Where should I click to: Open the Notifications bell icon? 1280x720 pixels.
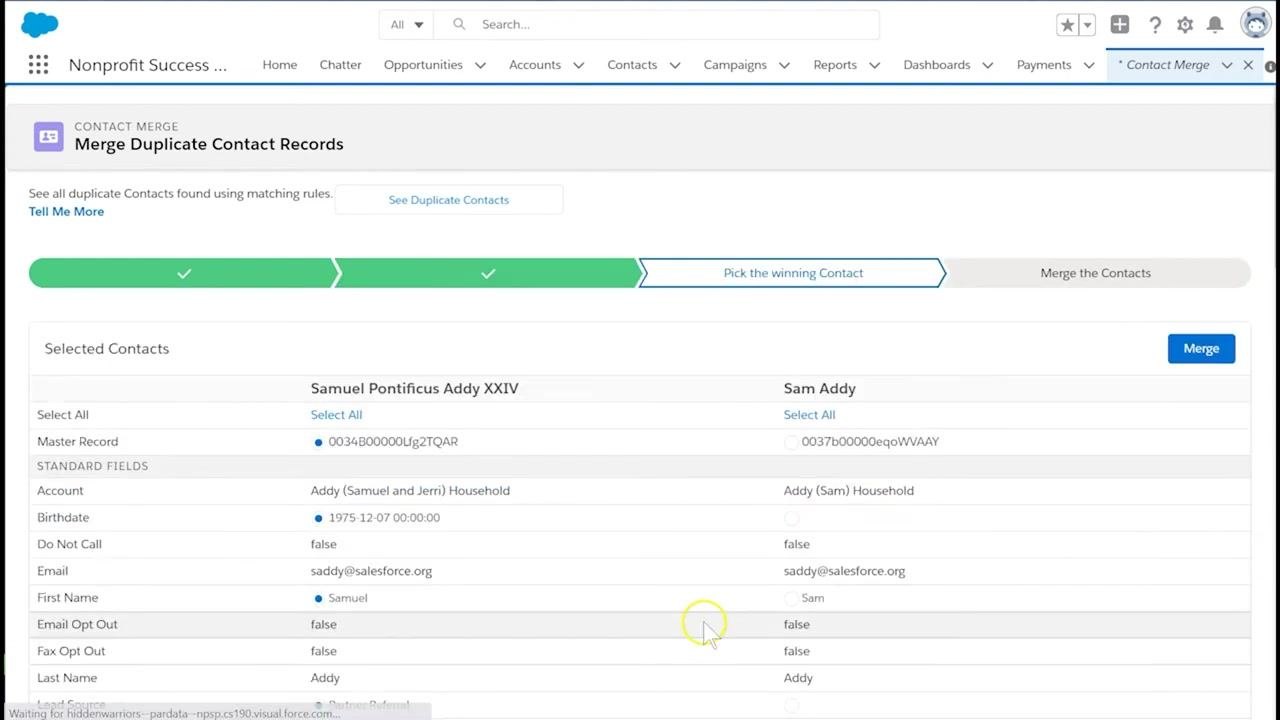point(1215,25)
